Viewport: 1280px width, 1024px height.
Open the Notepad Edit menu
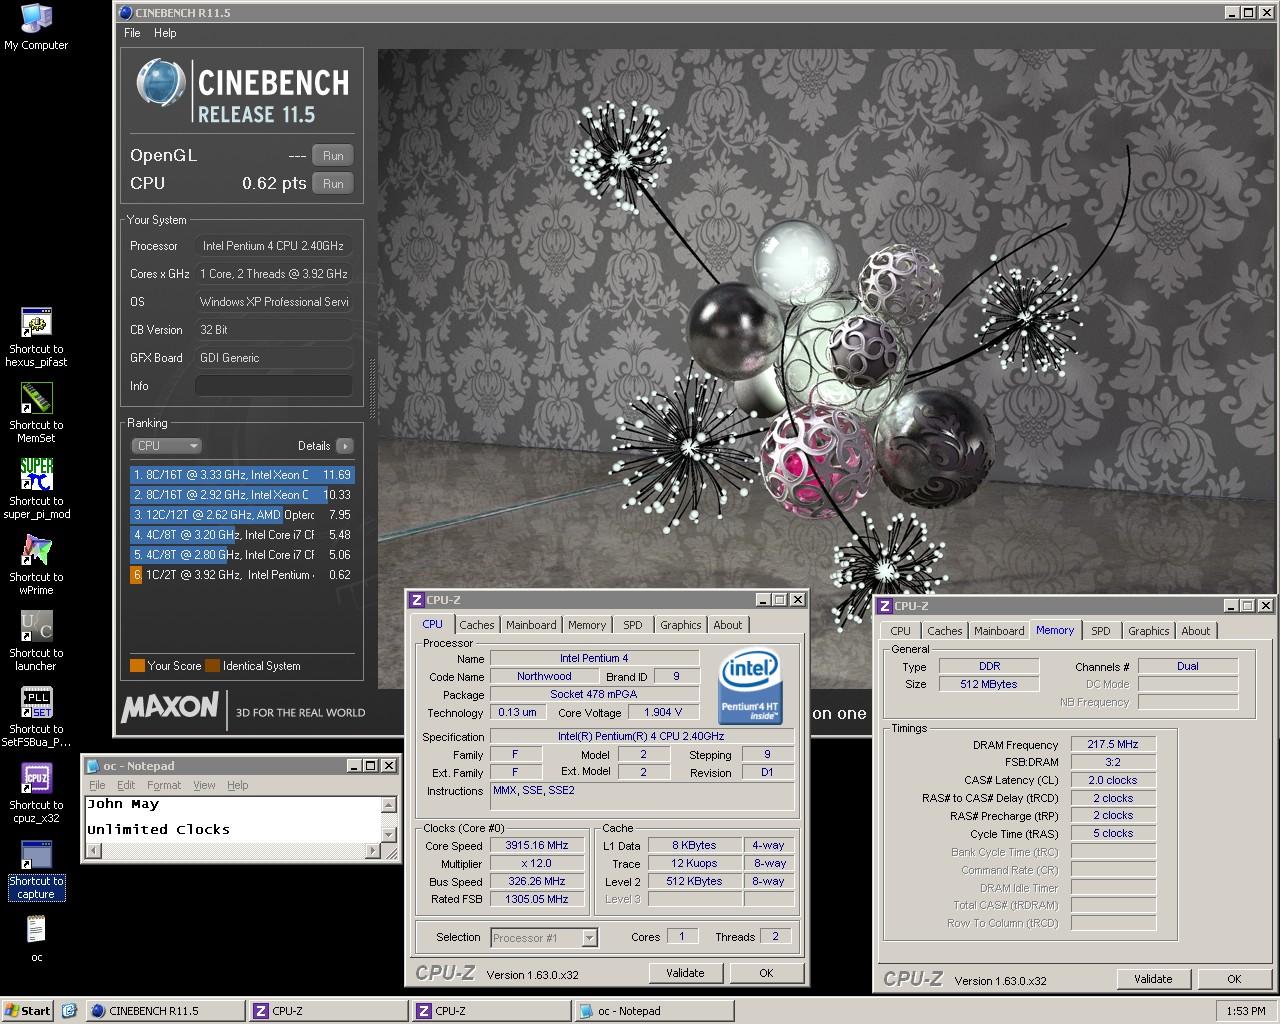click(x=126, y=785)
